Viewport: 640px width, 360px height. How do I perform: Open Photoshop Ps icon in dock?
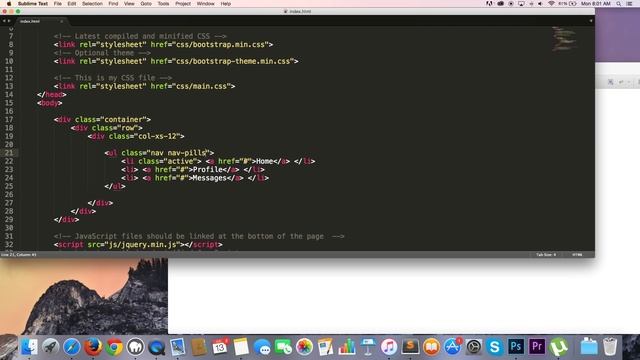tap(516, 347)
